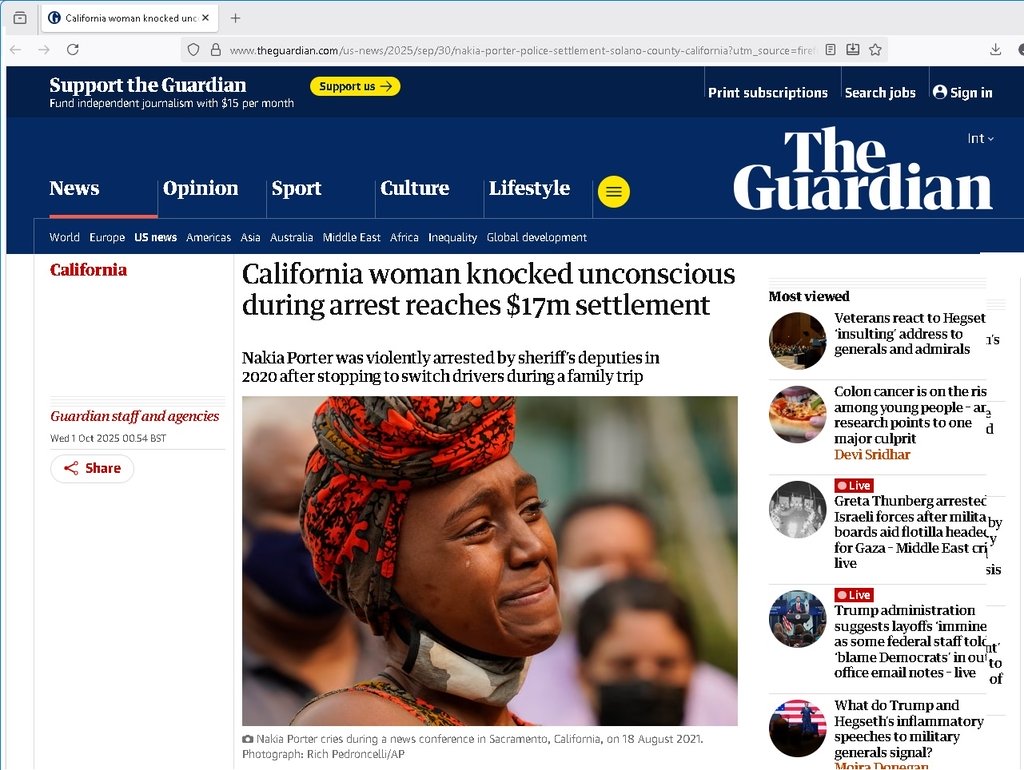Close the California woman knocked tab
This screenshot has width=1024, height=770.
coord(206,18)
